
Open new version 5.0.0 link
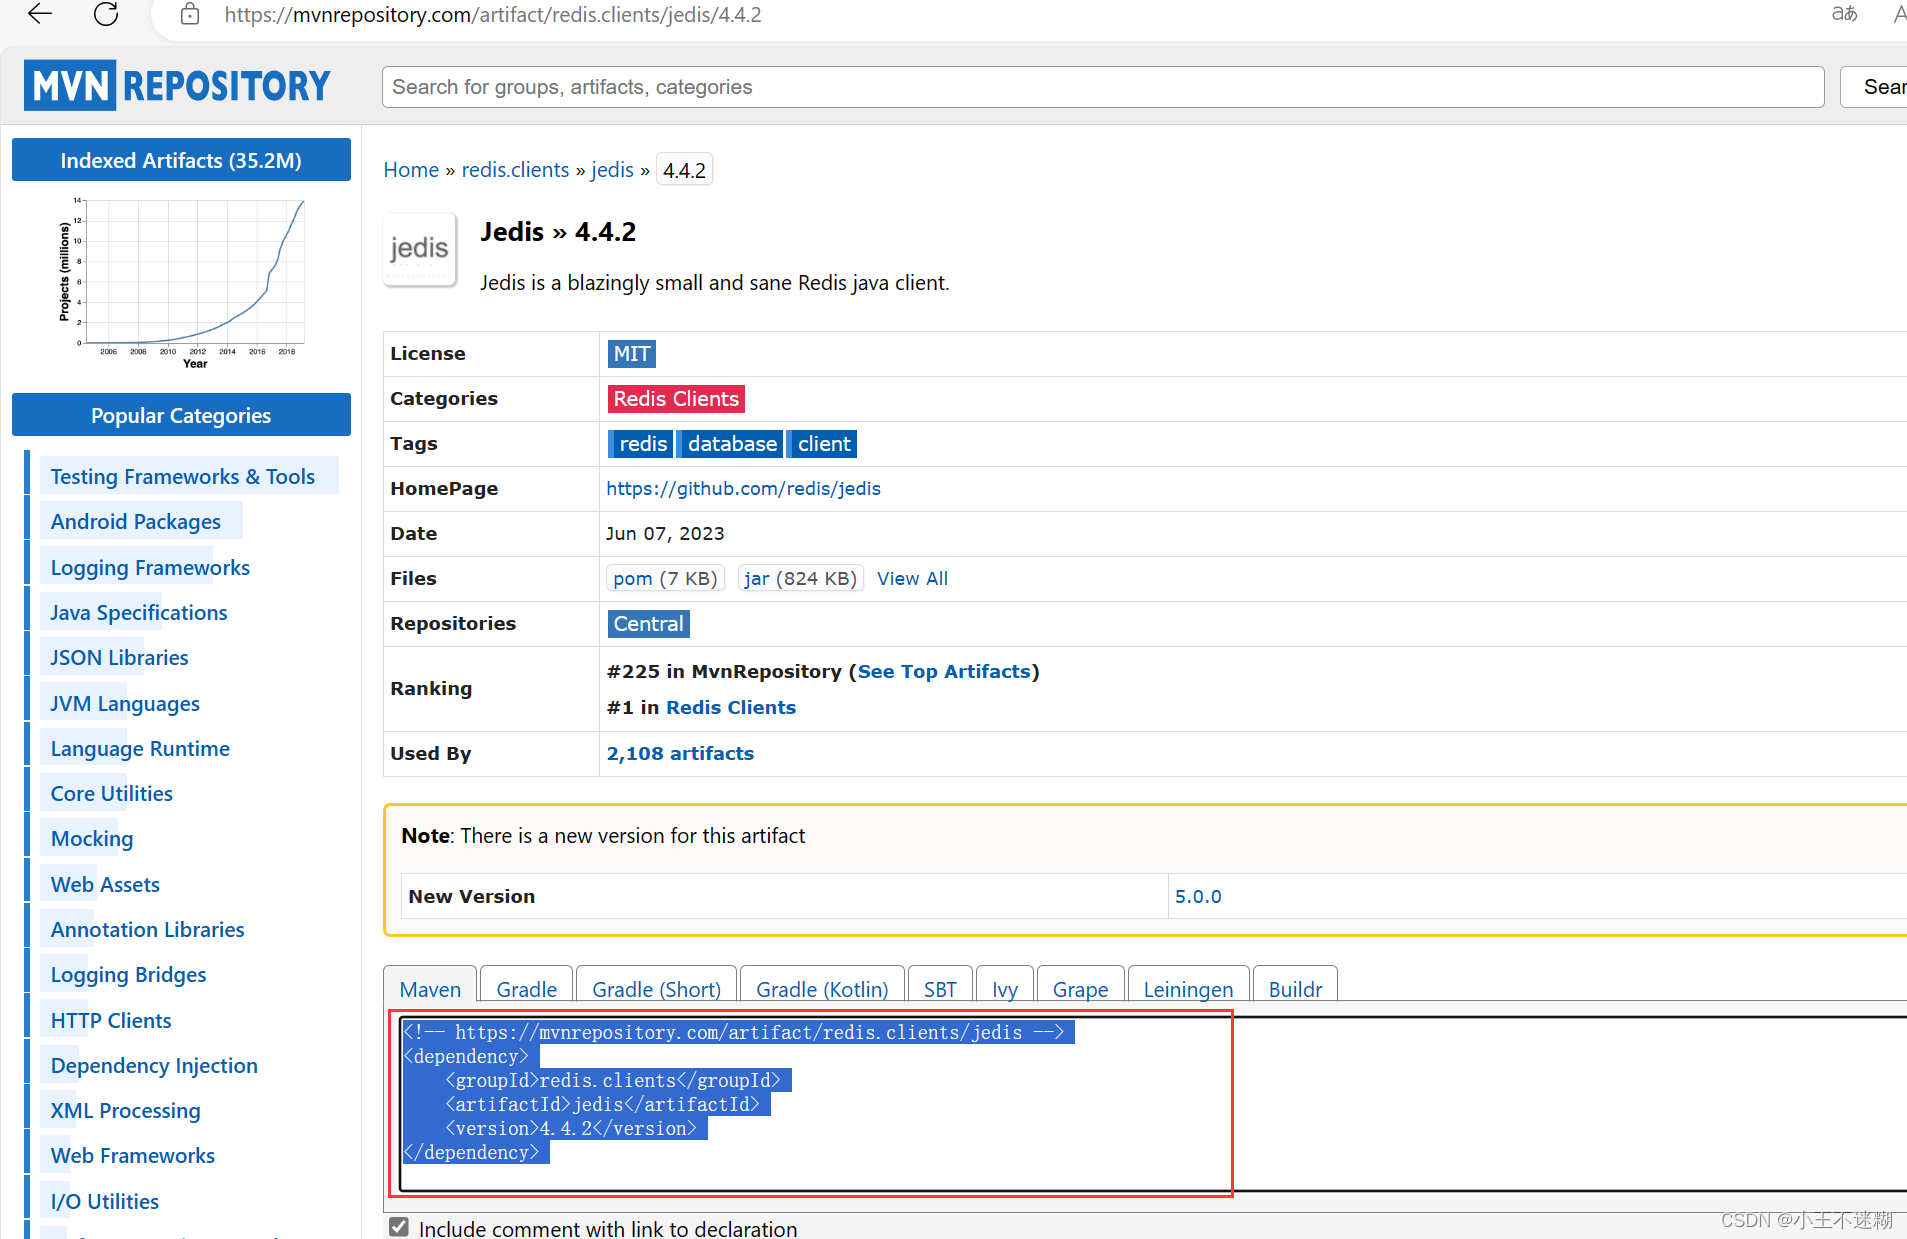point(1198,896)
